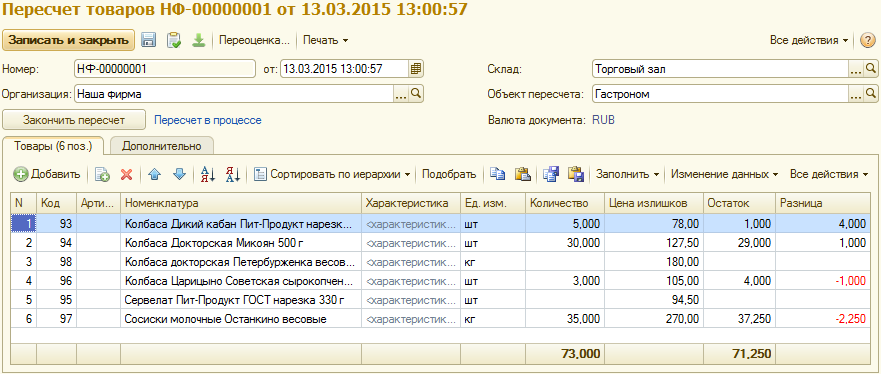Expand the Печать dropdown menu
This screenshot has width=881, height=374.
(x=326, y=40)
